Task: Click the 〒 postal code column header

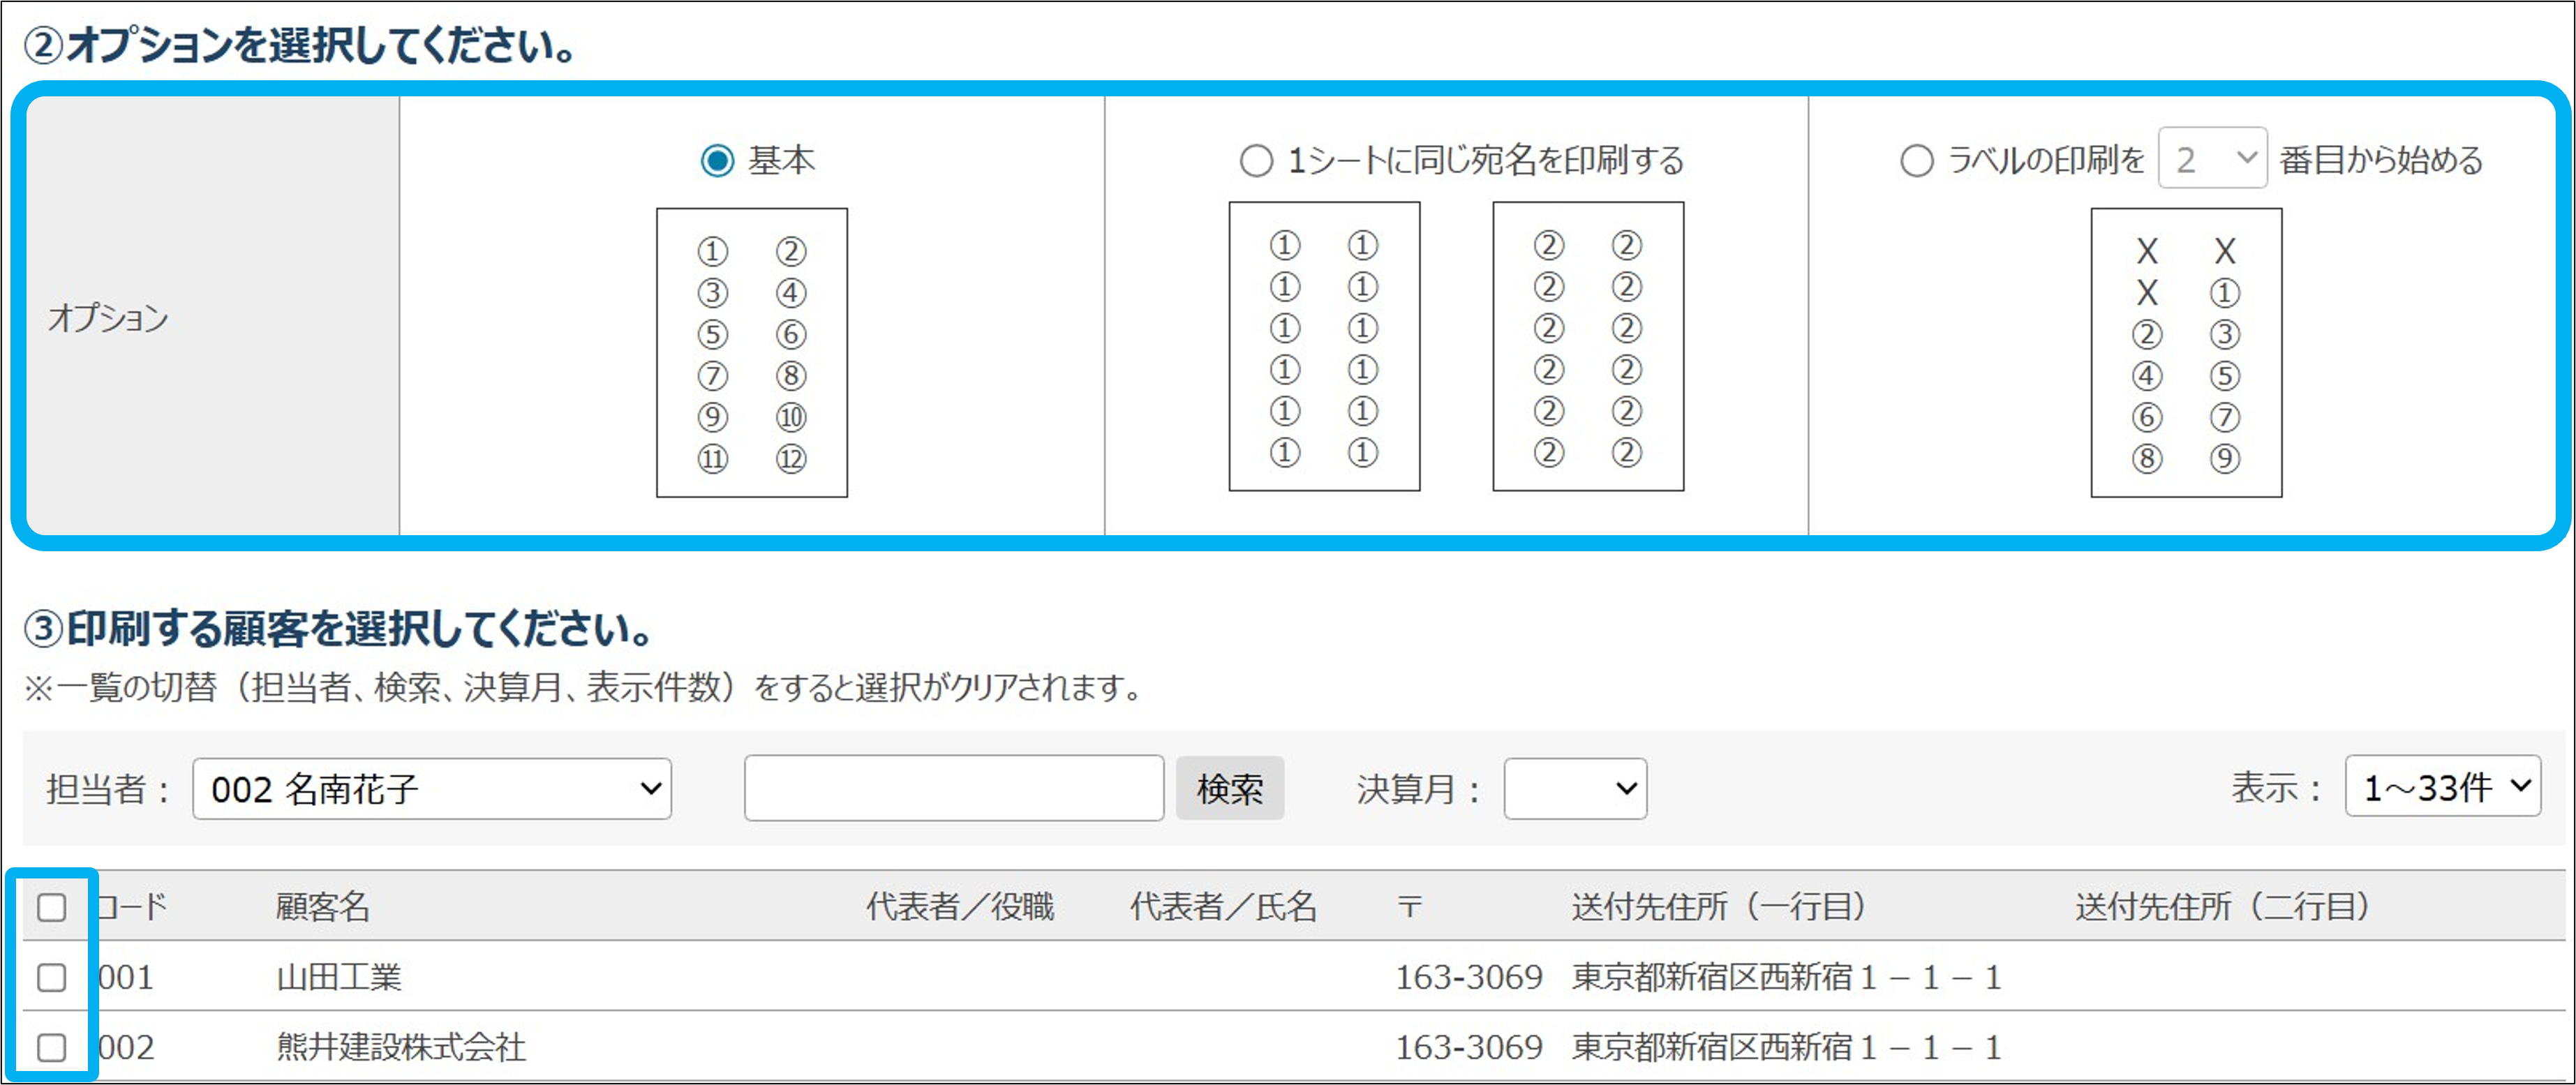Action: click(1409, 907)
